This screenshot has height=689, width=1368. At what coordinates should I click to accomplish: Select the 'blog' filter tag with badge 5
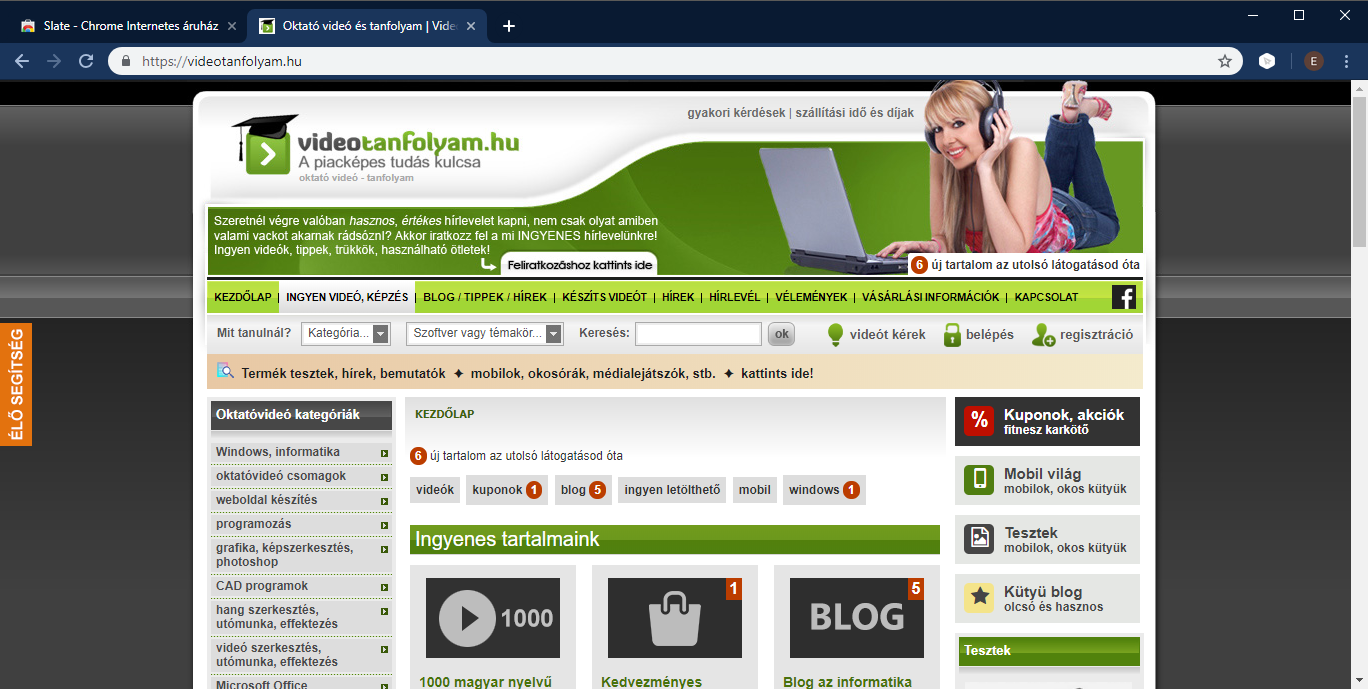coord(583,490)
